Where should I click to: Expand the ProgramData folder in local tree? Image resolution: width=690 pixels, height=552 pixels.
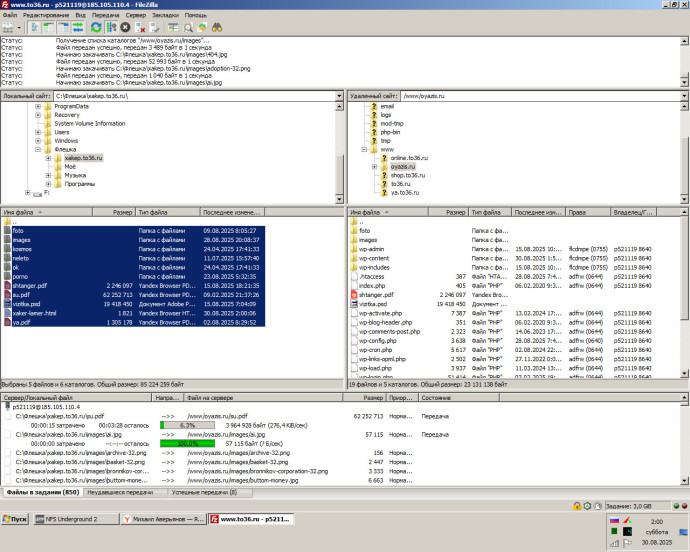38,106
